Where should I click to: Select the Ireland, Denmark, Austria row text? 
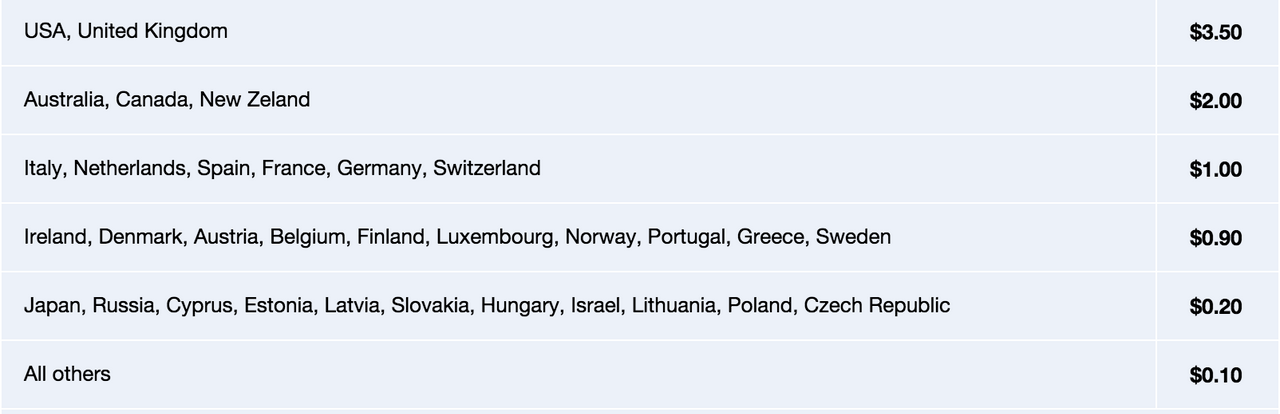click(457, 237)
